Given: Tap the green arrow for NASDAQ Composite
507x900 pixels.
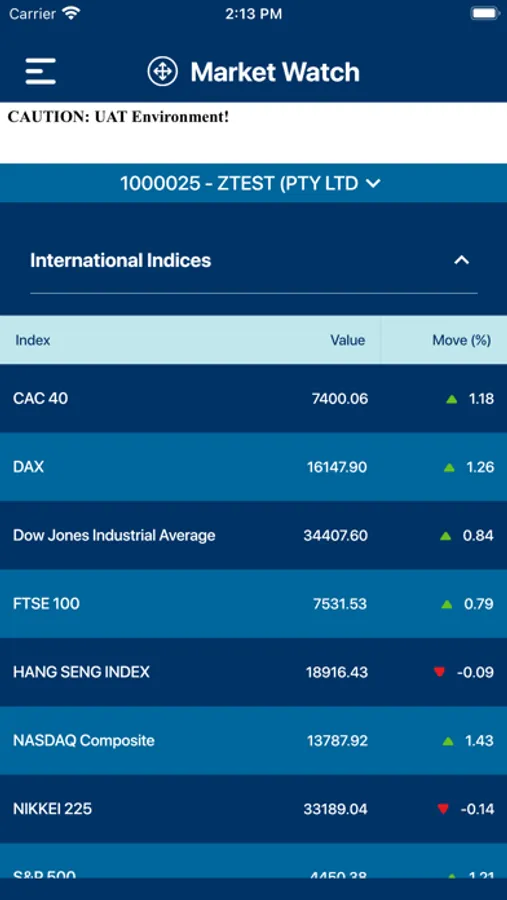Looking at the screenshot, I should [x=448, y=741].
